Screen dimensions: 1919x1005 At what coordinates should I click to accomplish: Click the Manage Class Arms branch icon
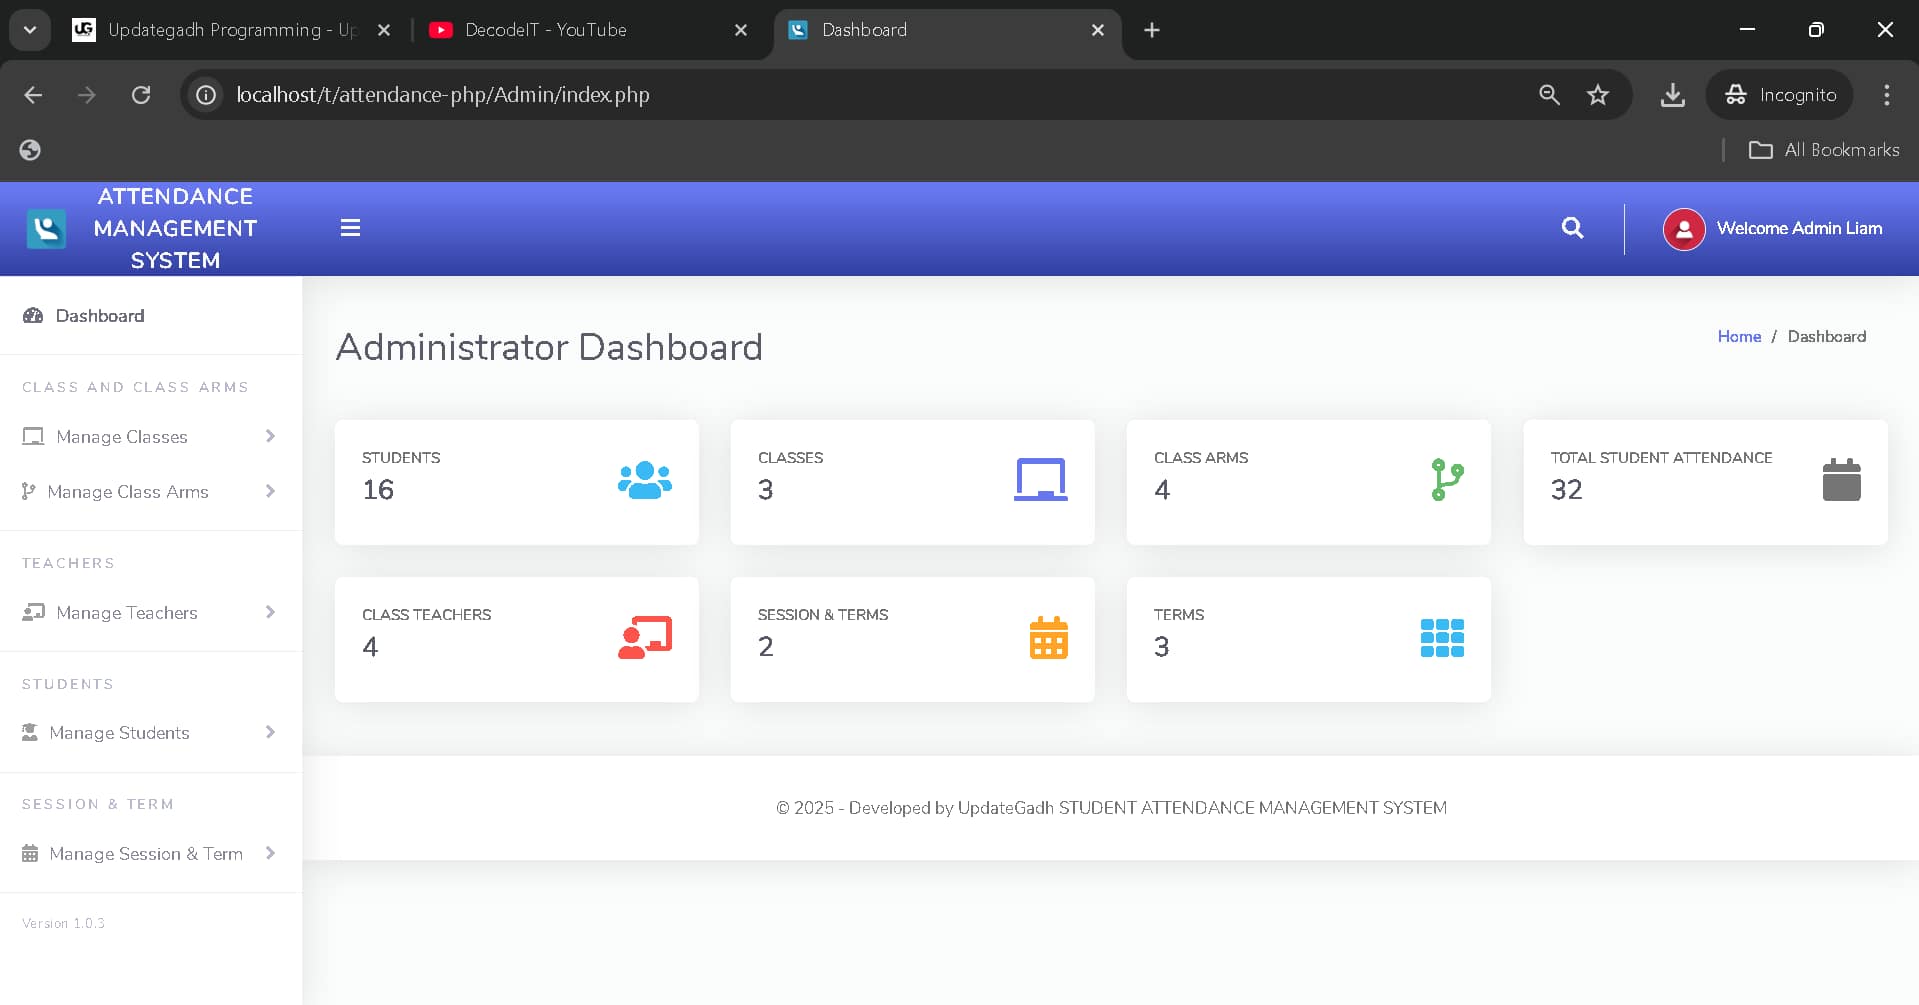point(28,491)
